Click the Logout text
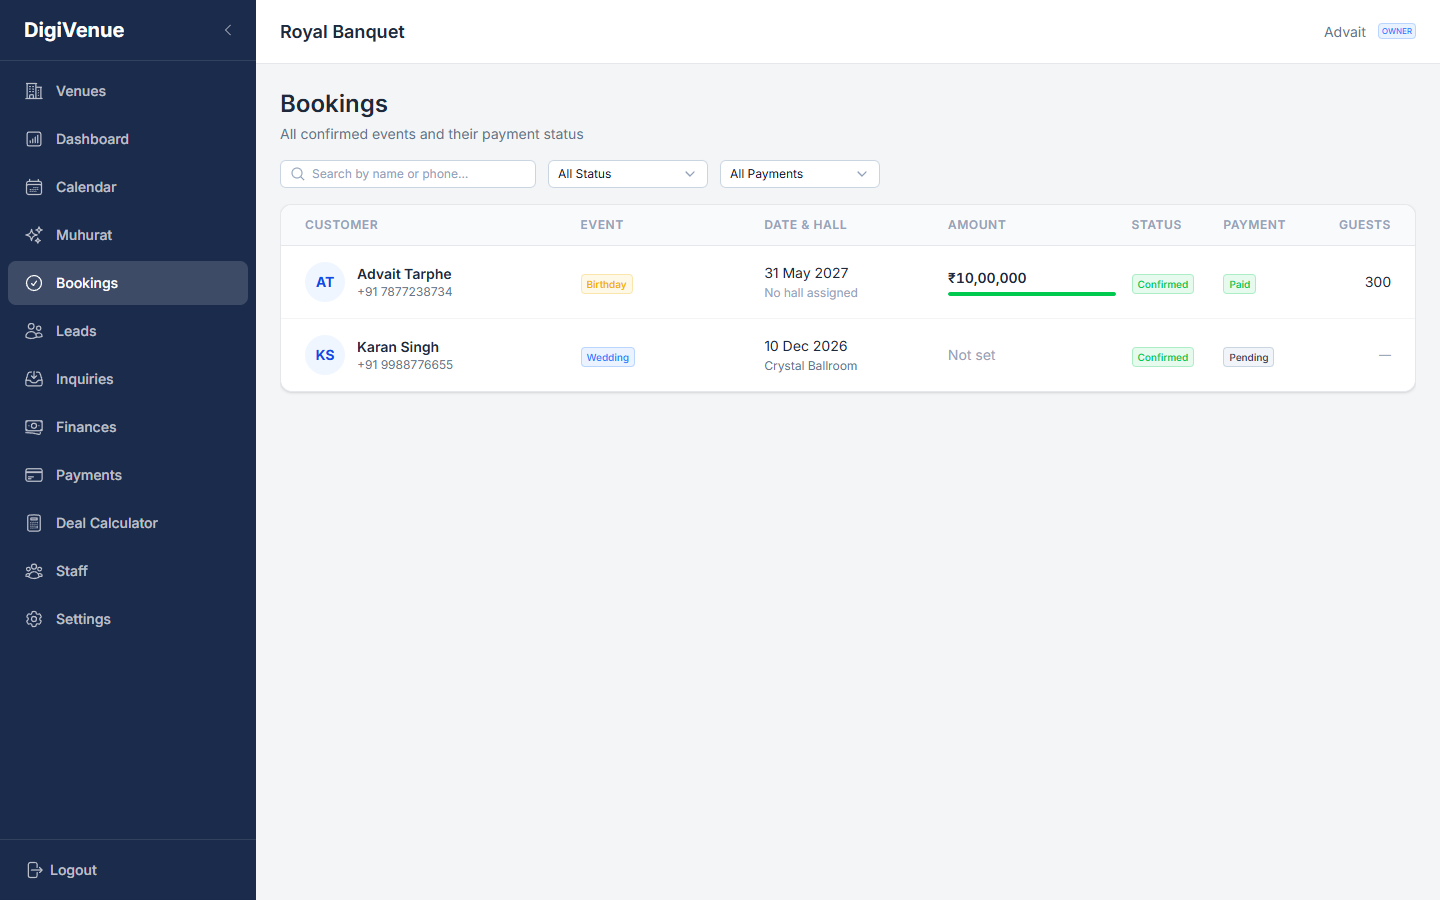The height and width of the screenshot is (900, 1440). 73,870
